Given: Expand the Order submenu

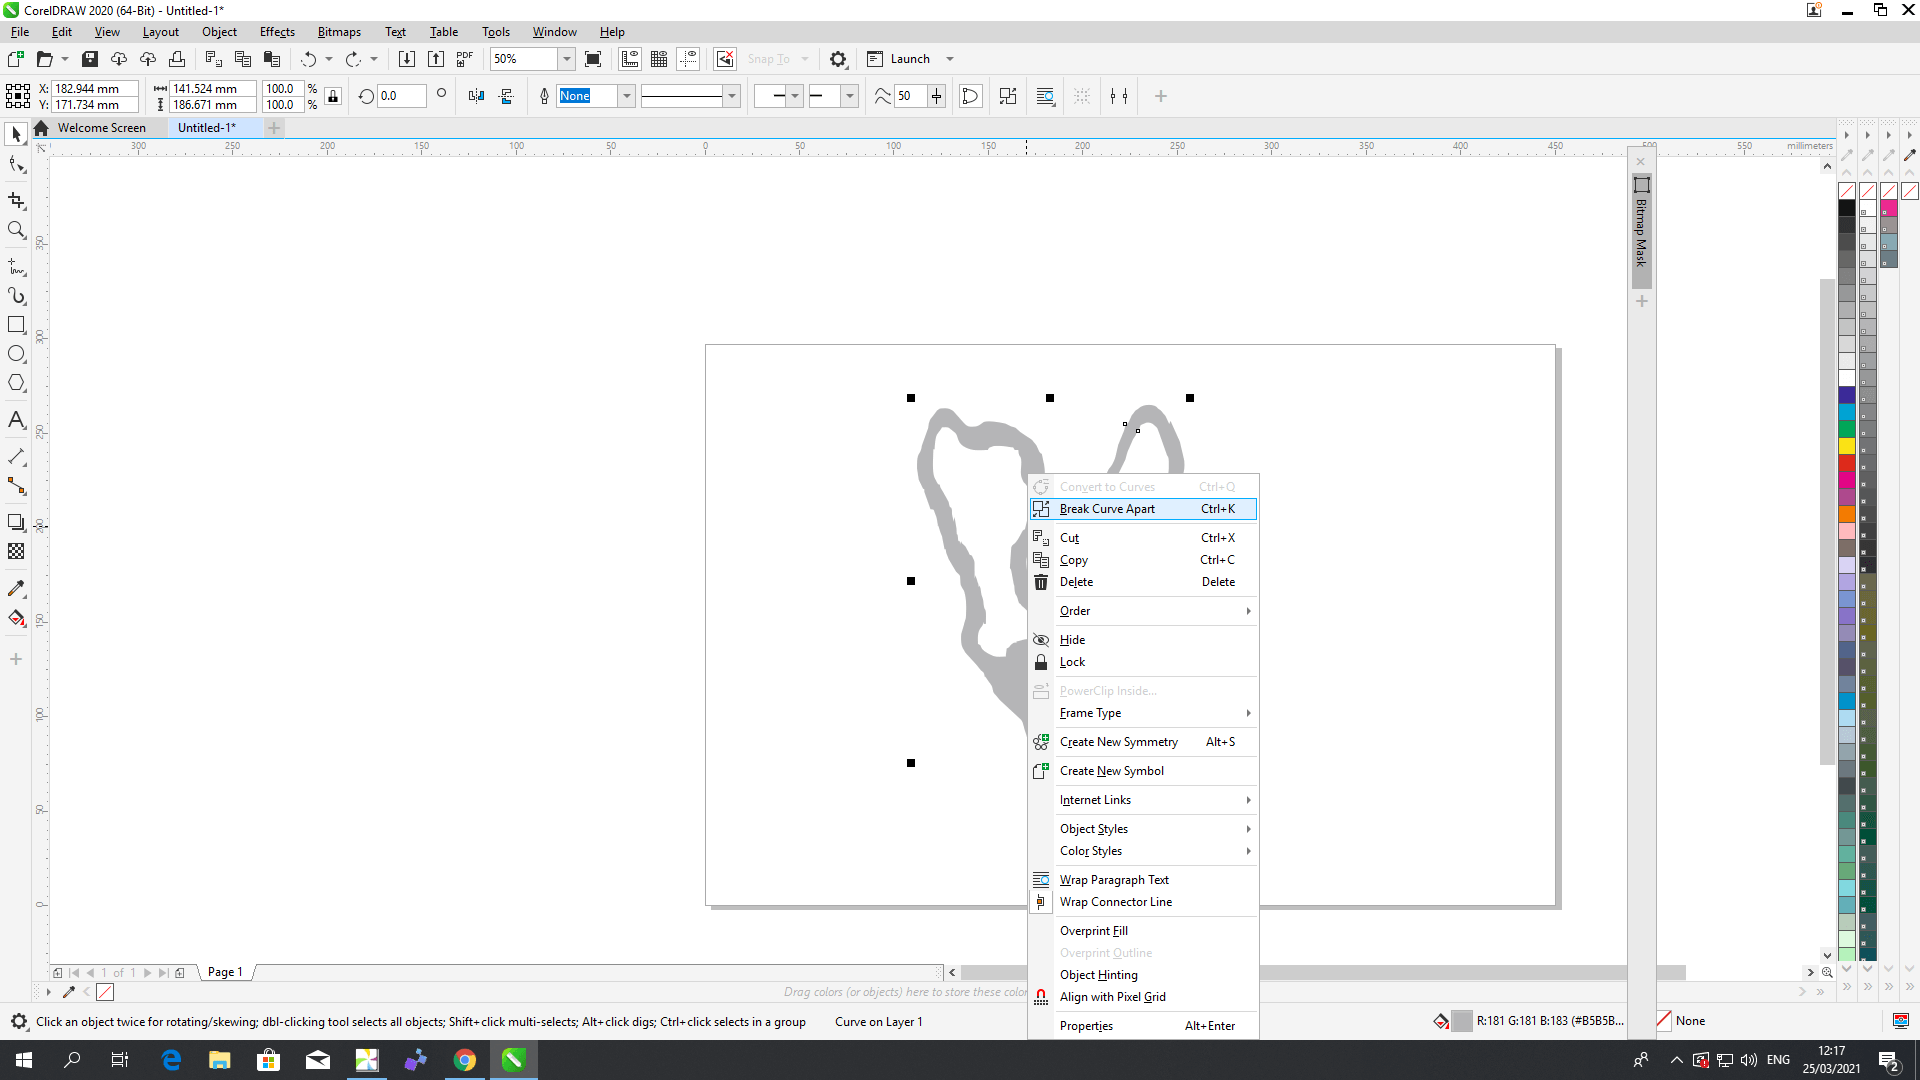Looking at the screenshot, I should (x=1143, y=611).
